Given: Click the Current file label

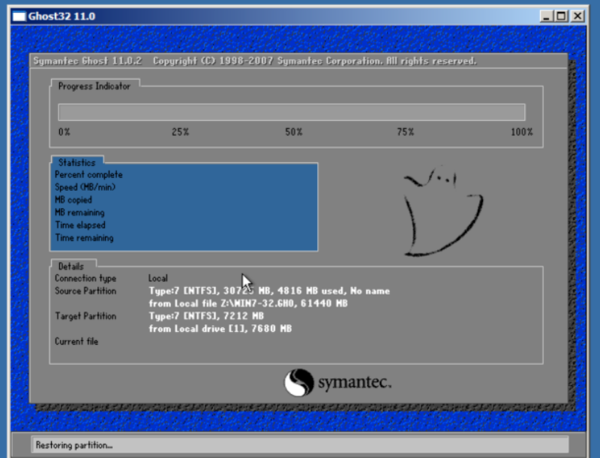Looking at the screenshot, I should point(78,342).
